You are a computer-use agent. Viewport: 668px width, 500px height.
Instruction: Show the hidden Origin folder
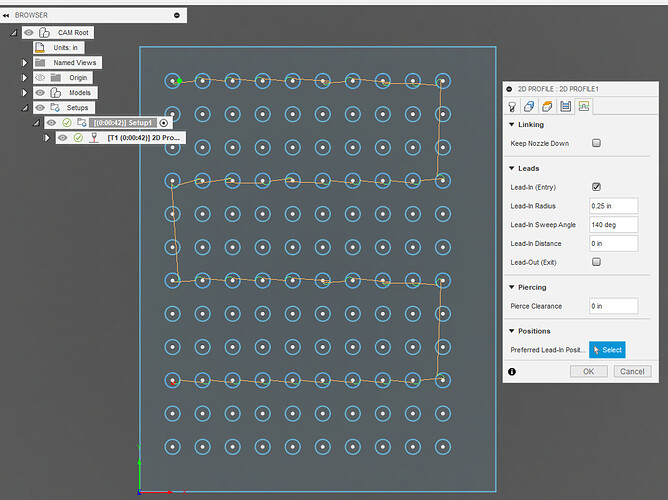pos(40,78)
